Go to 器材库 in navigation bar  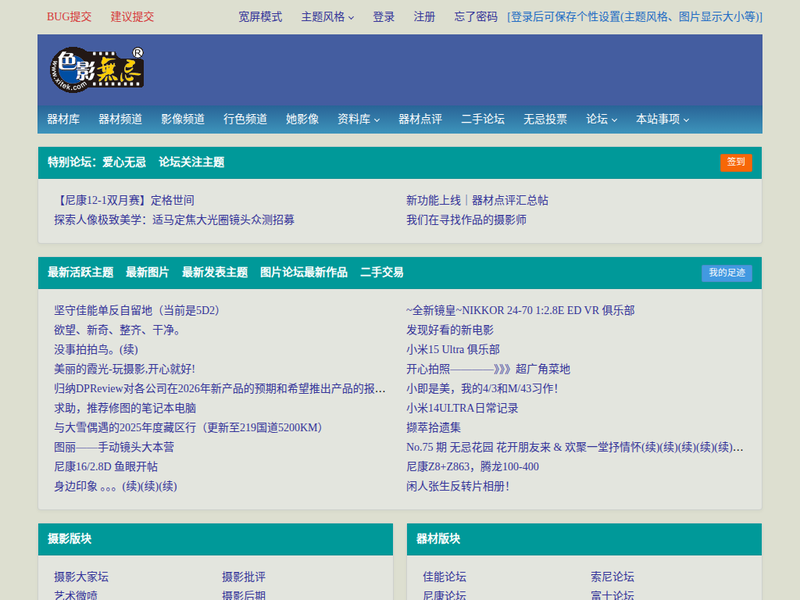[63, 119]
